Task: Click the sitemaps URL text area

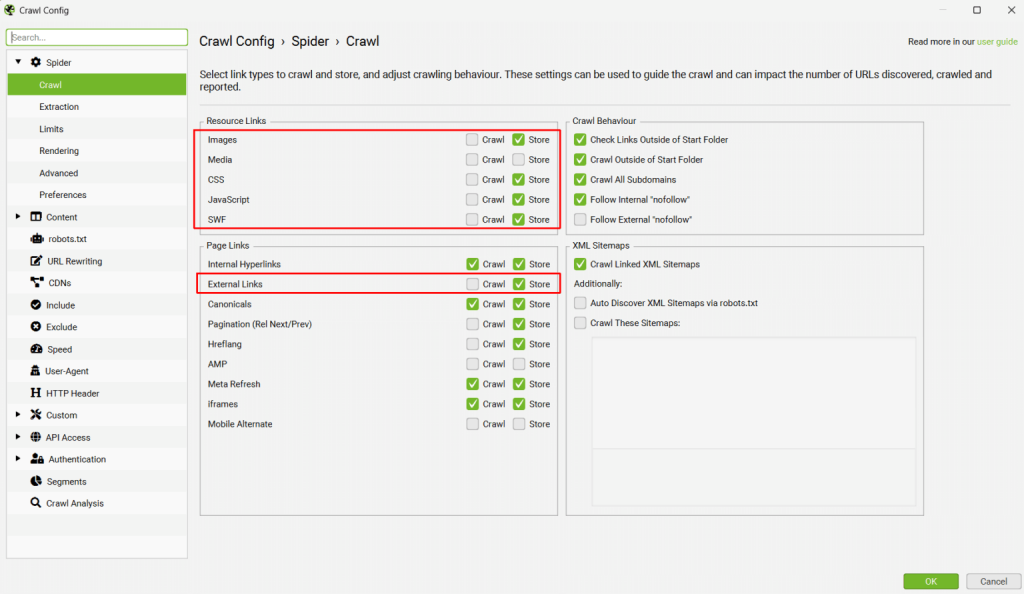Action: pyautogui.click(x=754, y=422)
